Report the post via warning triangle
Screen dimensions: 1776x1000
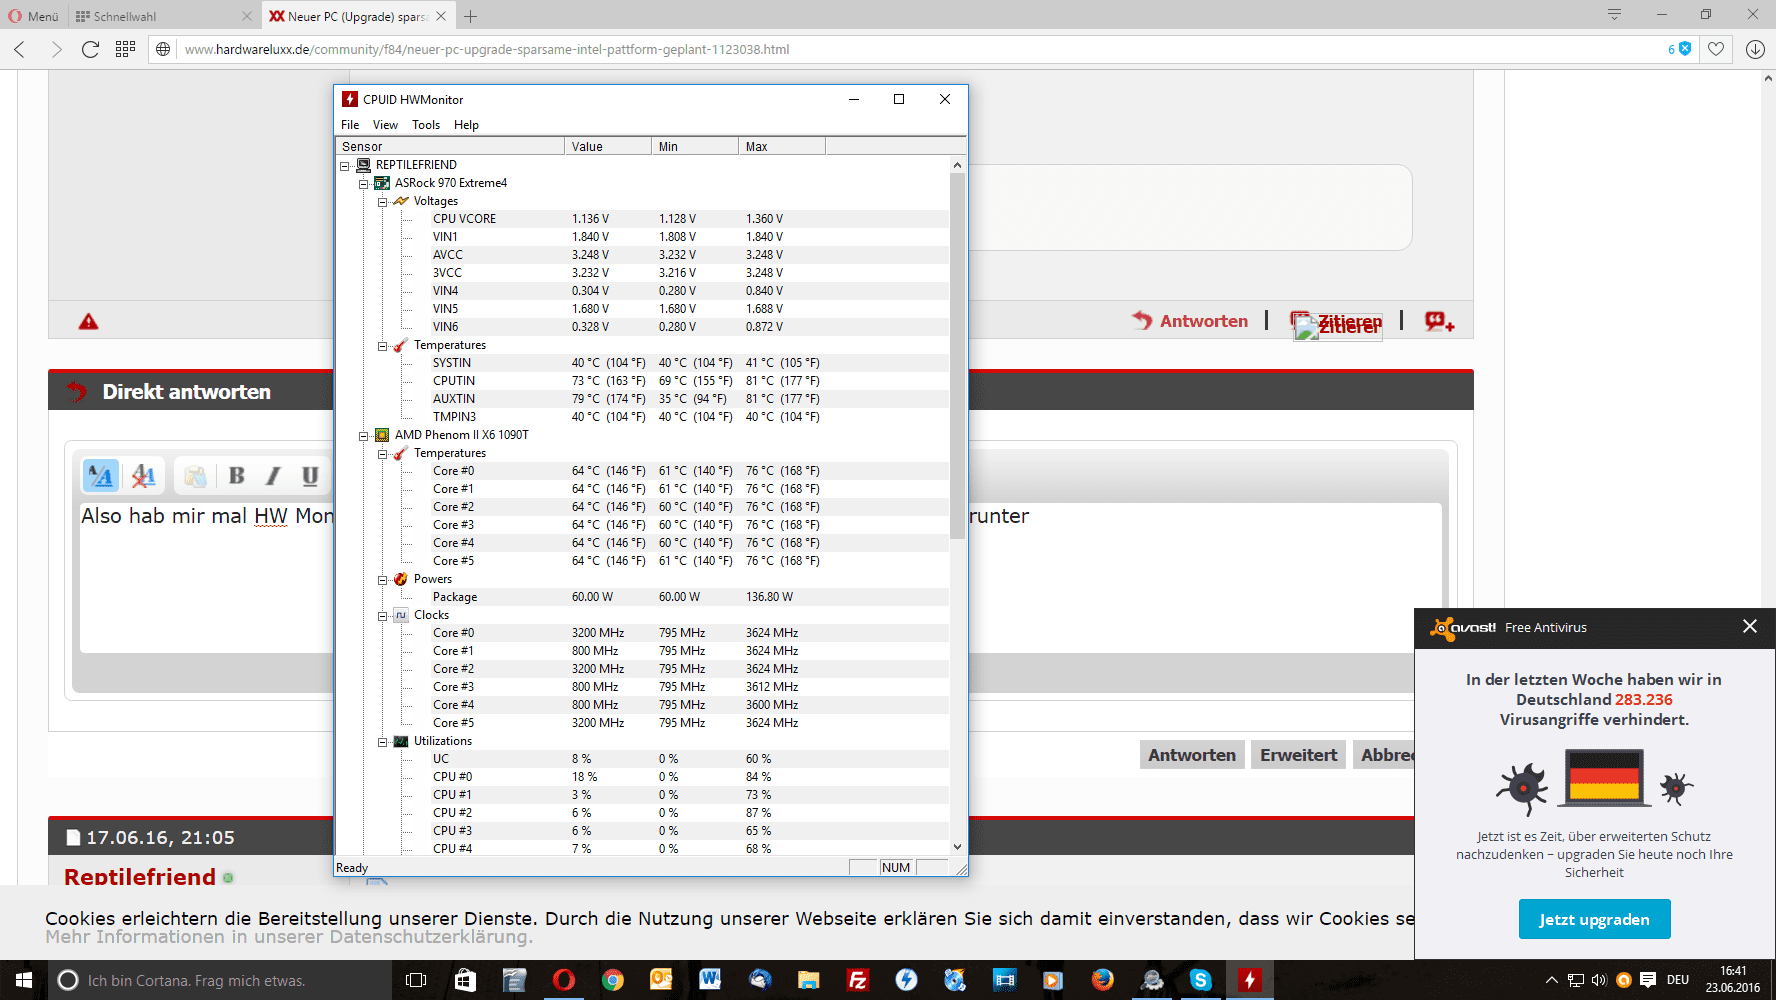point(89,321)
